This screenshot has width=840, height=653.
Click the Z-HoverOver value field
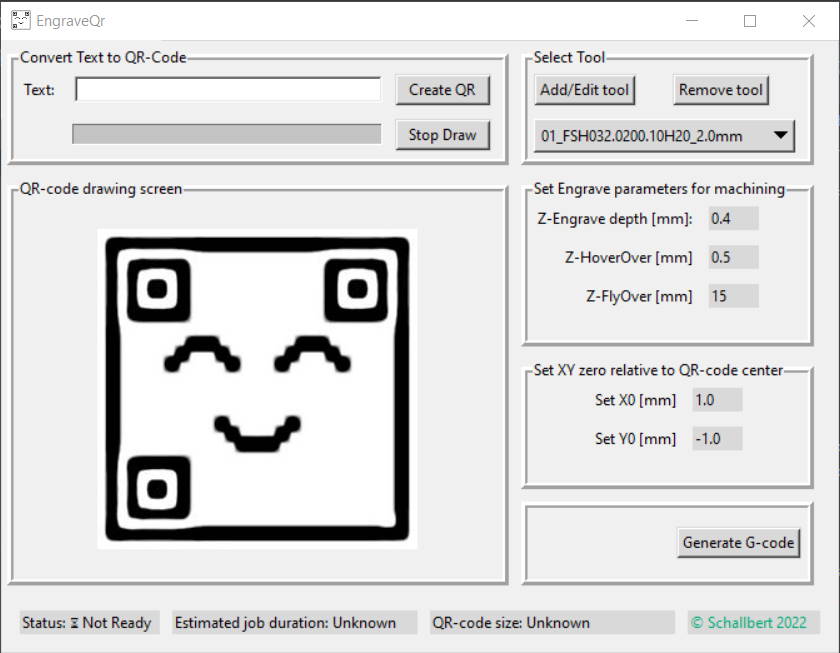(733, 257)
